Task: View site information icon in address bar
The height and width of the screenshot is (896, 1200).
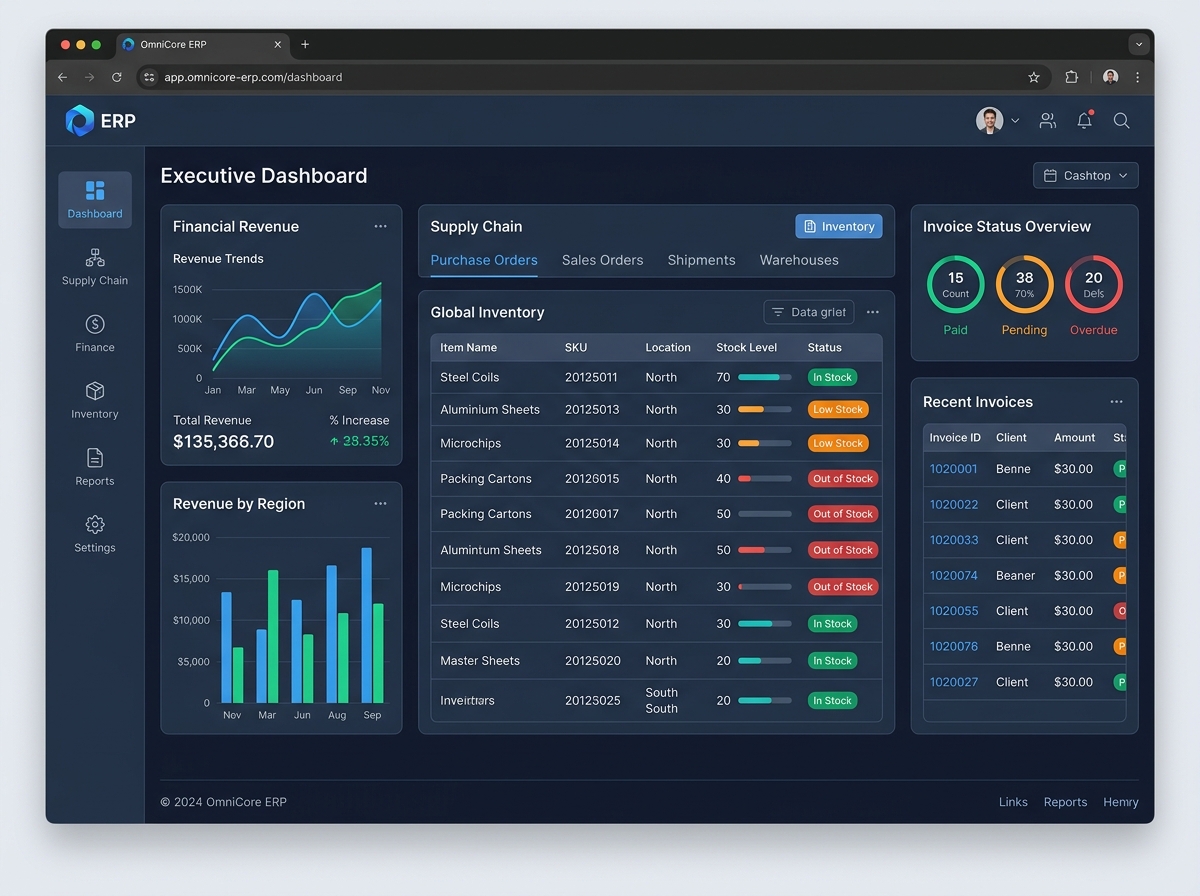Action: coord(149,77)
